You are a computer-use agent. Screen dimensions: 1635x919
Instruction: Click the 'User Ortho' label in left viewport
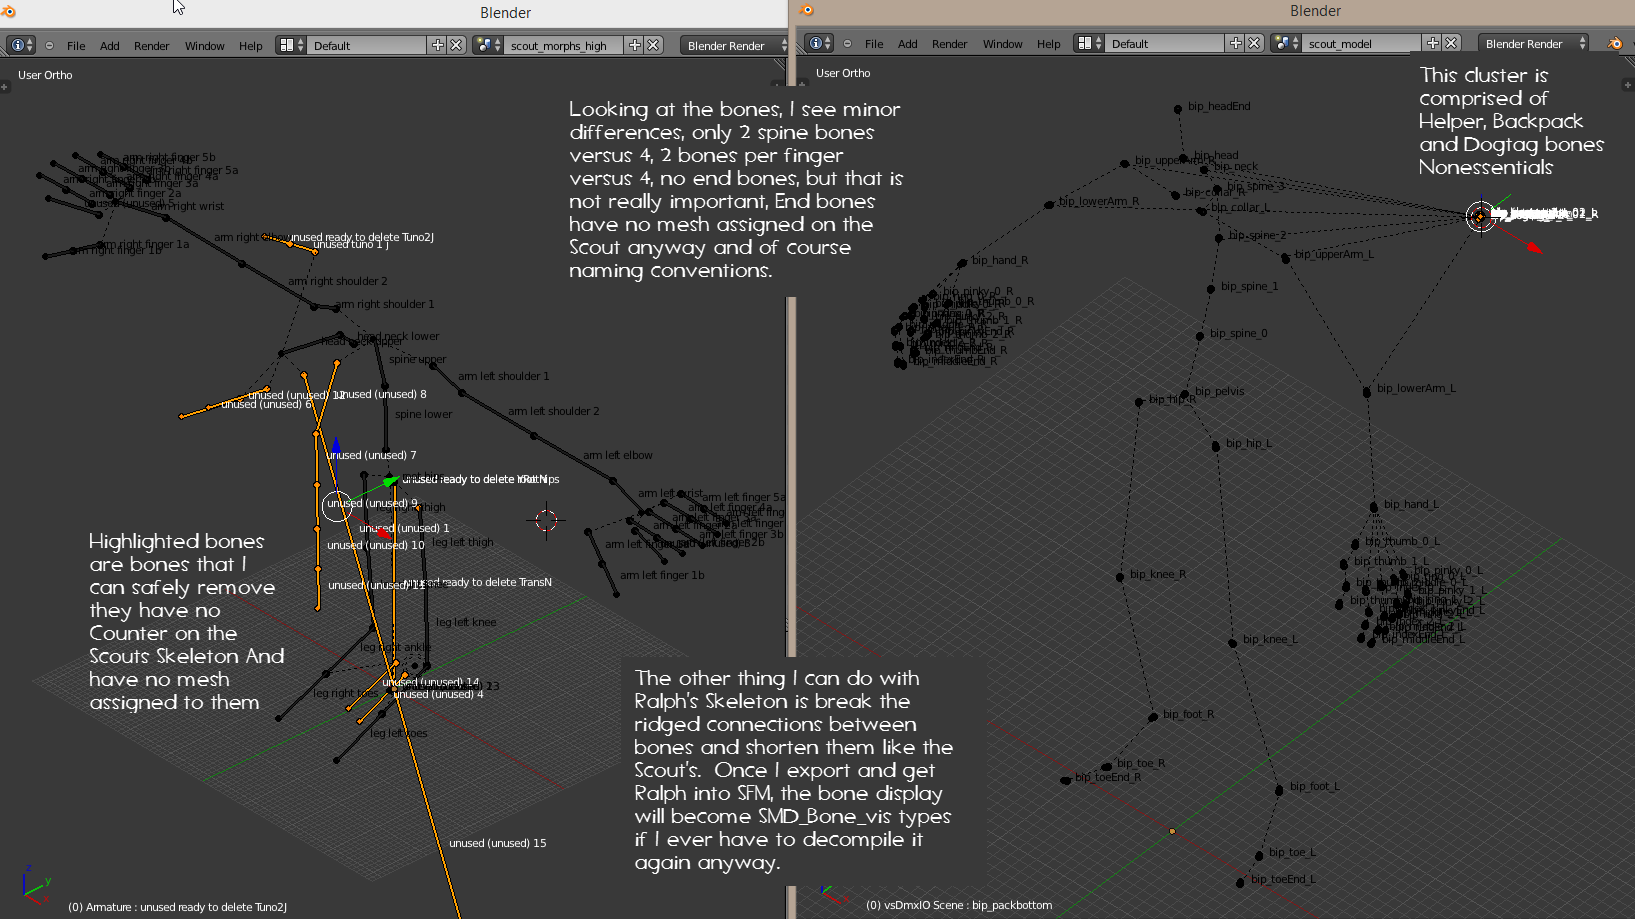tap(45, 75)
